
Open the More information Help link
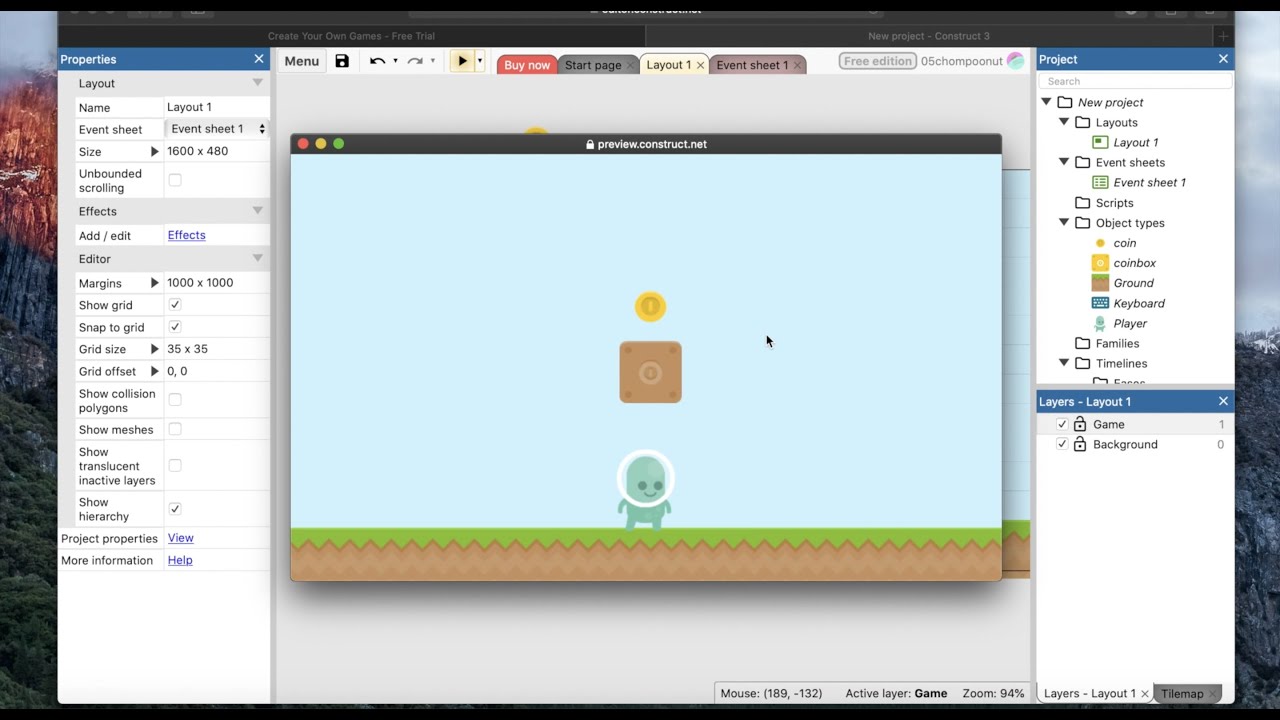pyautogui.click(x=180, y=560)
